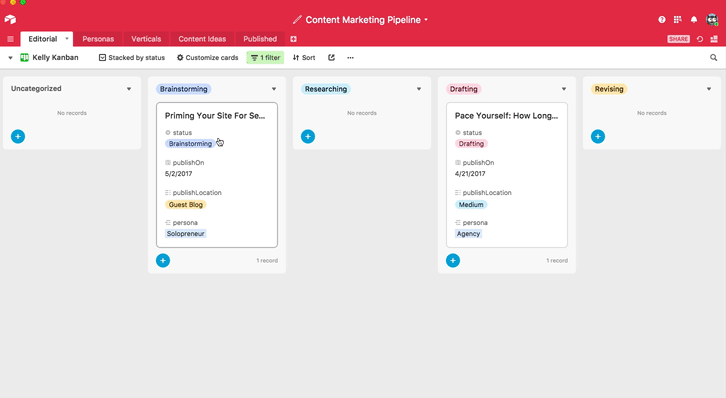Open Drafting stack dropdown menu
The height and width of the screenshot is (398, 726).
coord(564,89)
